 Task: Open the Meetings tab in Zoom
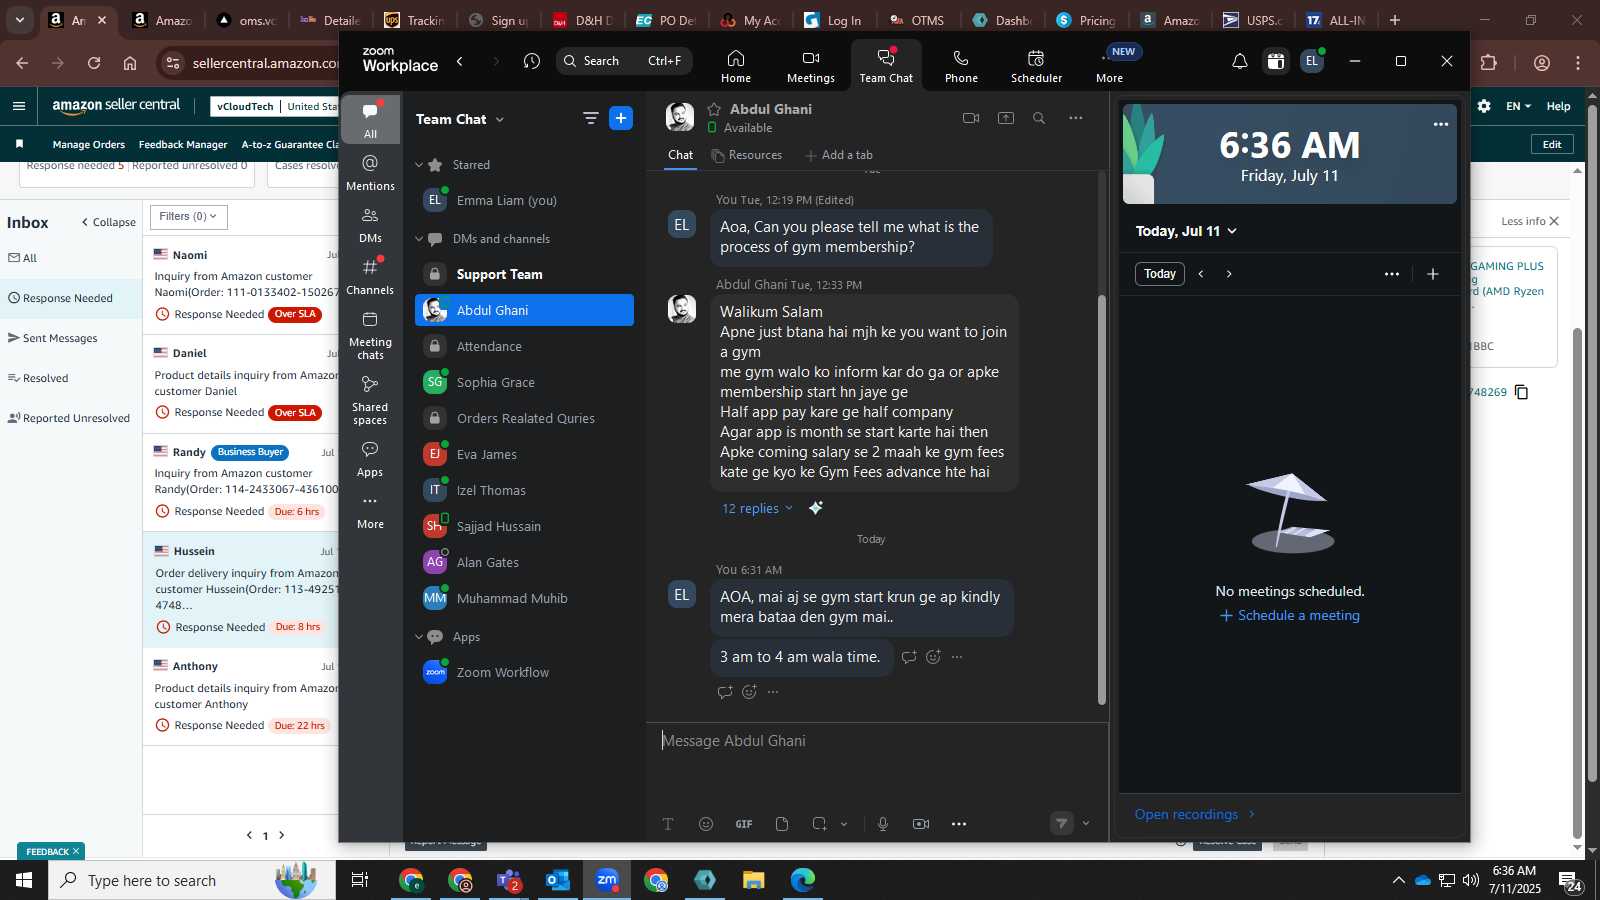pos(811,66)
